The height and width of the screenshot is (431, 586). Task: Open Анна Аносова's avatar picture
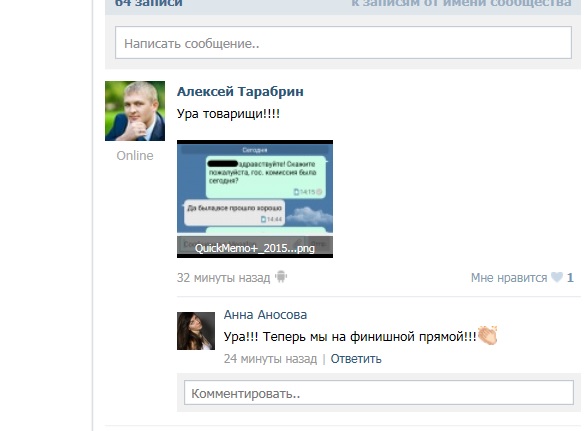pos(196,331)
